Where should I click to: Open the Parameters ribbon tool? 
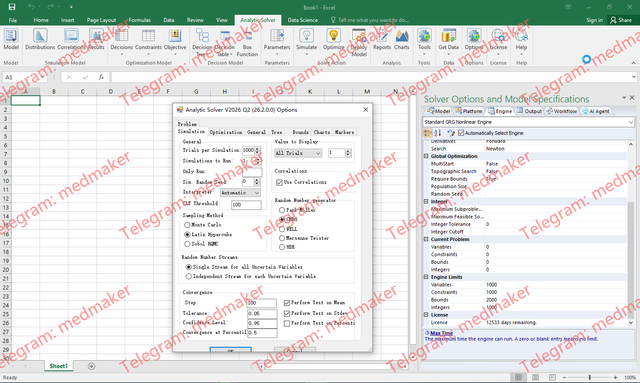[x=277, y=36]
